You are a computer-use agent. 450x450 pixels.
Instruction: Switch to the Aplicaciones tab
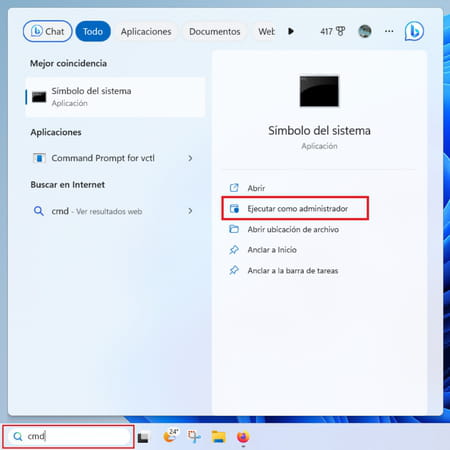click(x=146, y=32)
